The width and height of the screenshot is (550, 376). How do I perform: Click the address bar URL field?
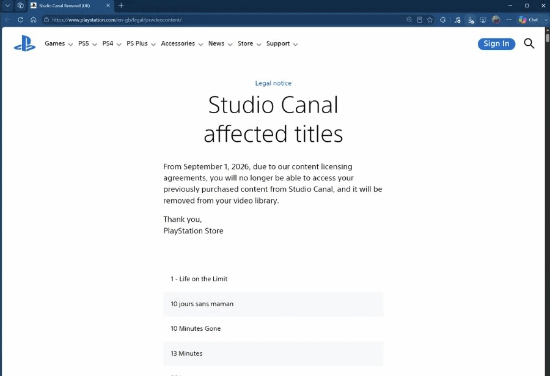[x=224, y=20]
